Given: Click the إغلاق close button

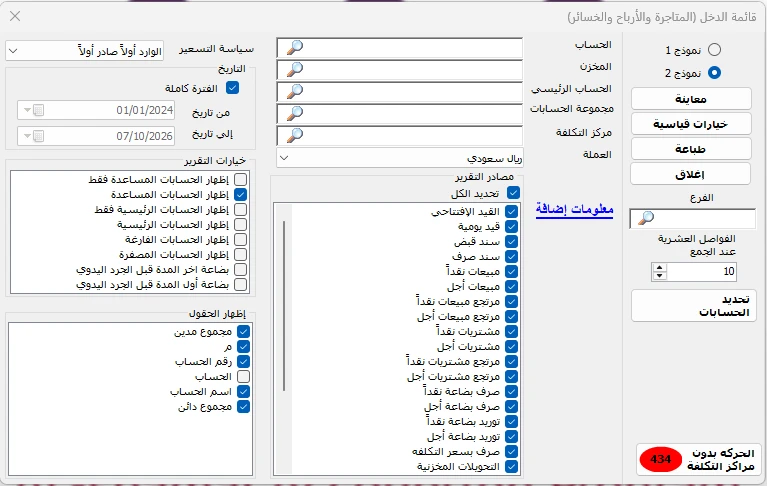Looking at the screenshot, I should point(691,174).
